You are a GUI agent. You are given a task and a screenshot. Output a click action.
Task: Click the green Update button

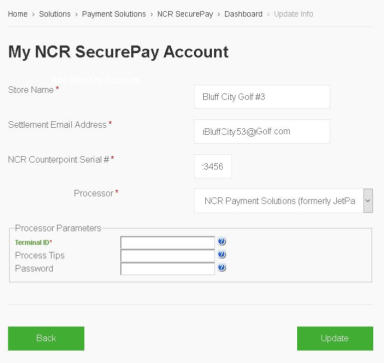pos(335,338)
